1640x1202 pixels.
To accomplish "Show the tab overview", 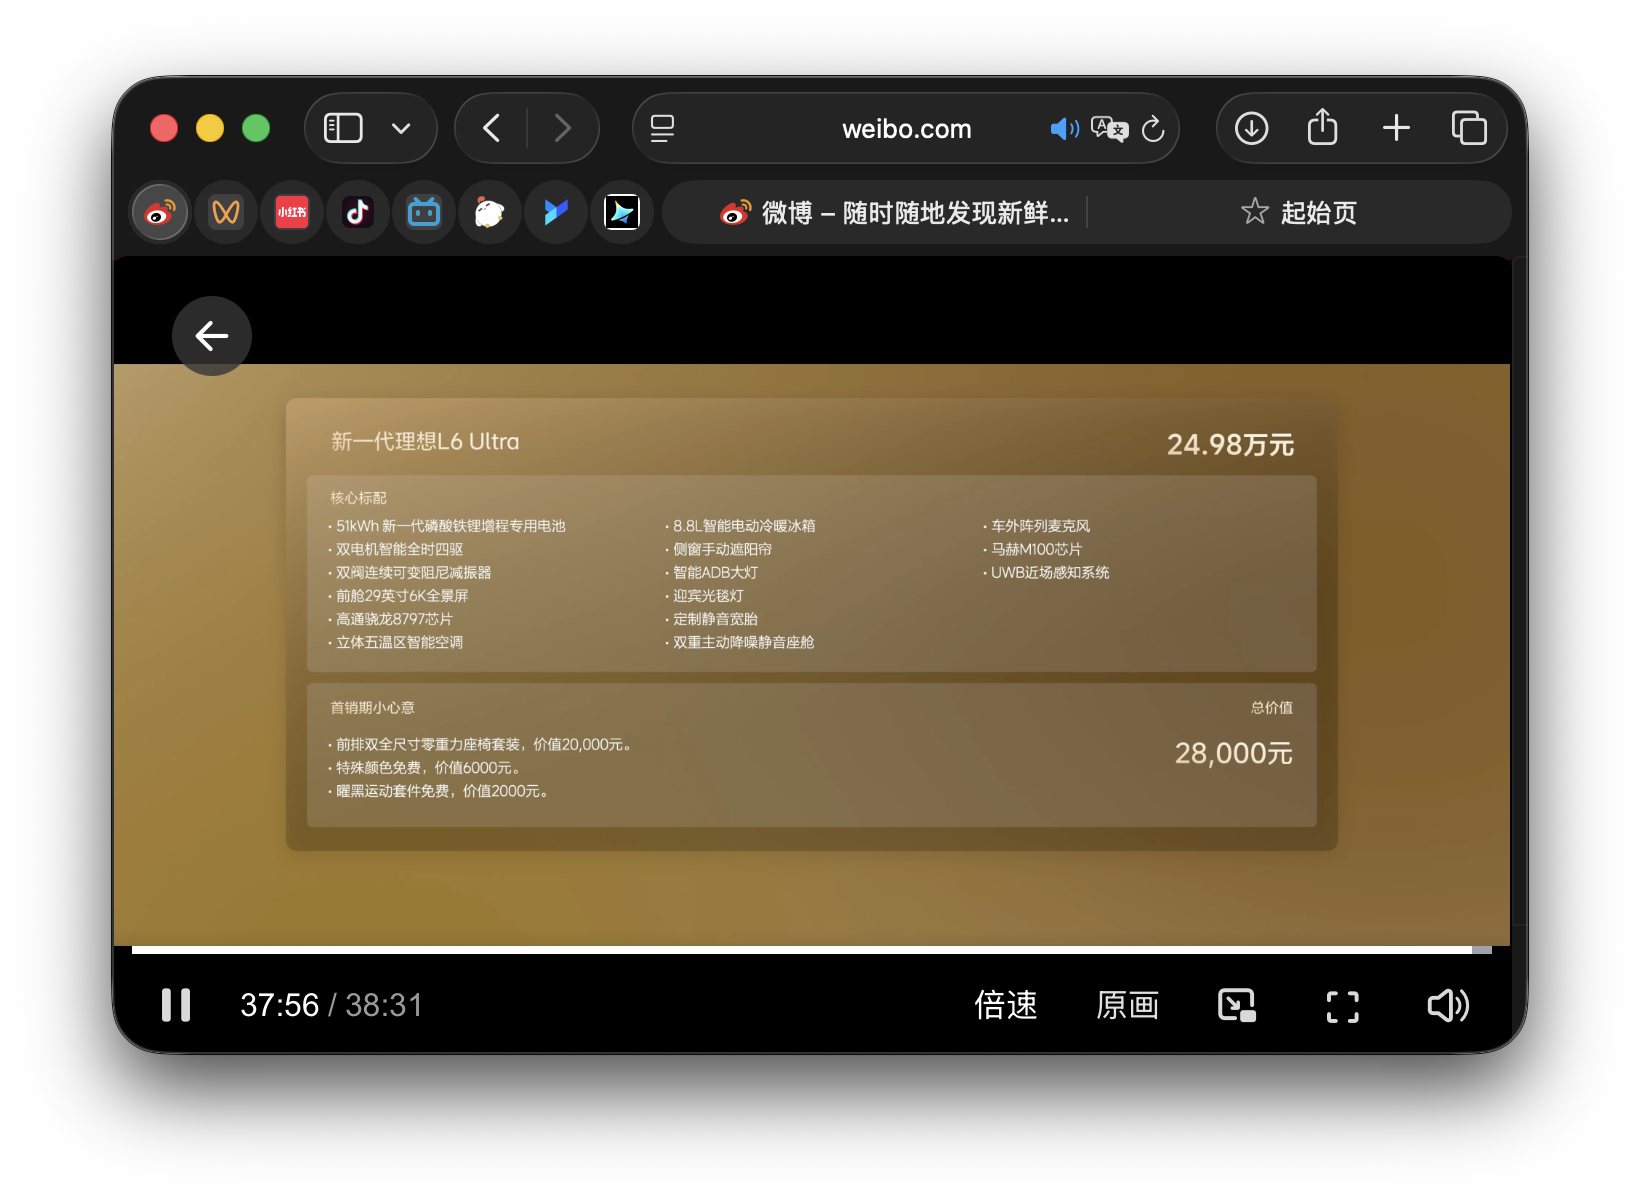I will tap(1469, 128).
